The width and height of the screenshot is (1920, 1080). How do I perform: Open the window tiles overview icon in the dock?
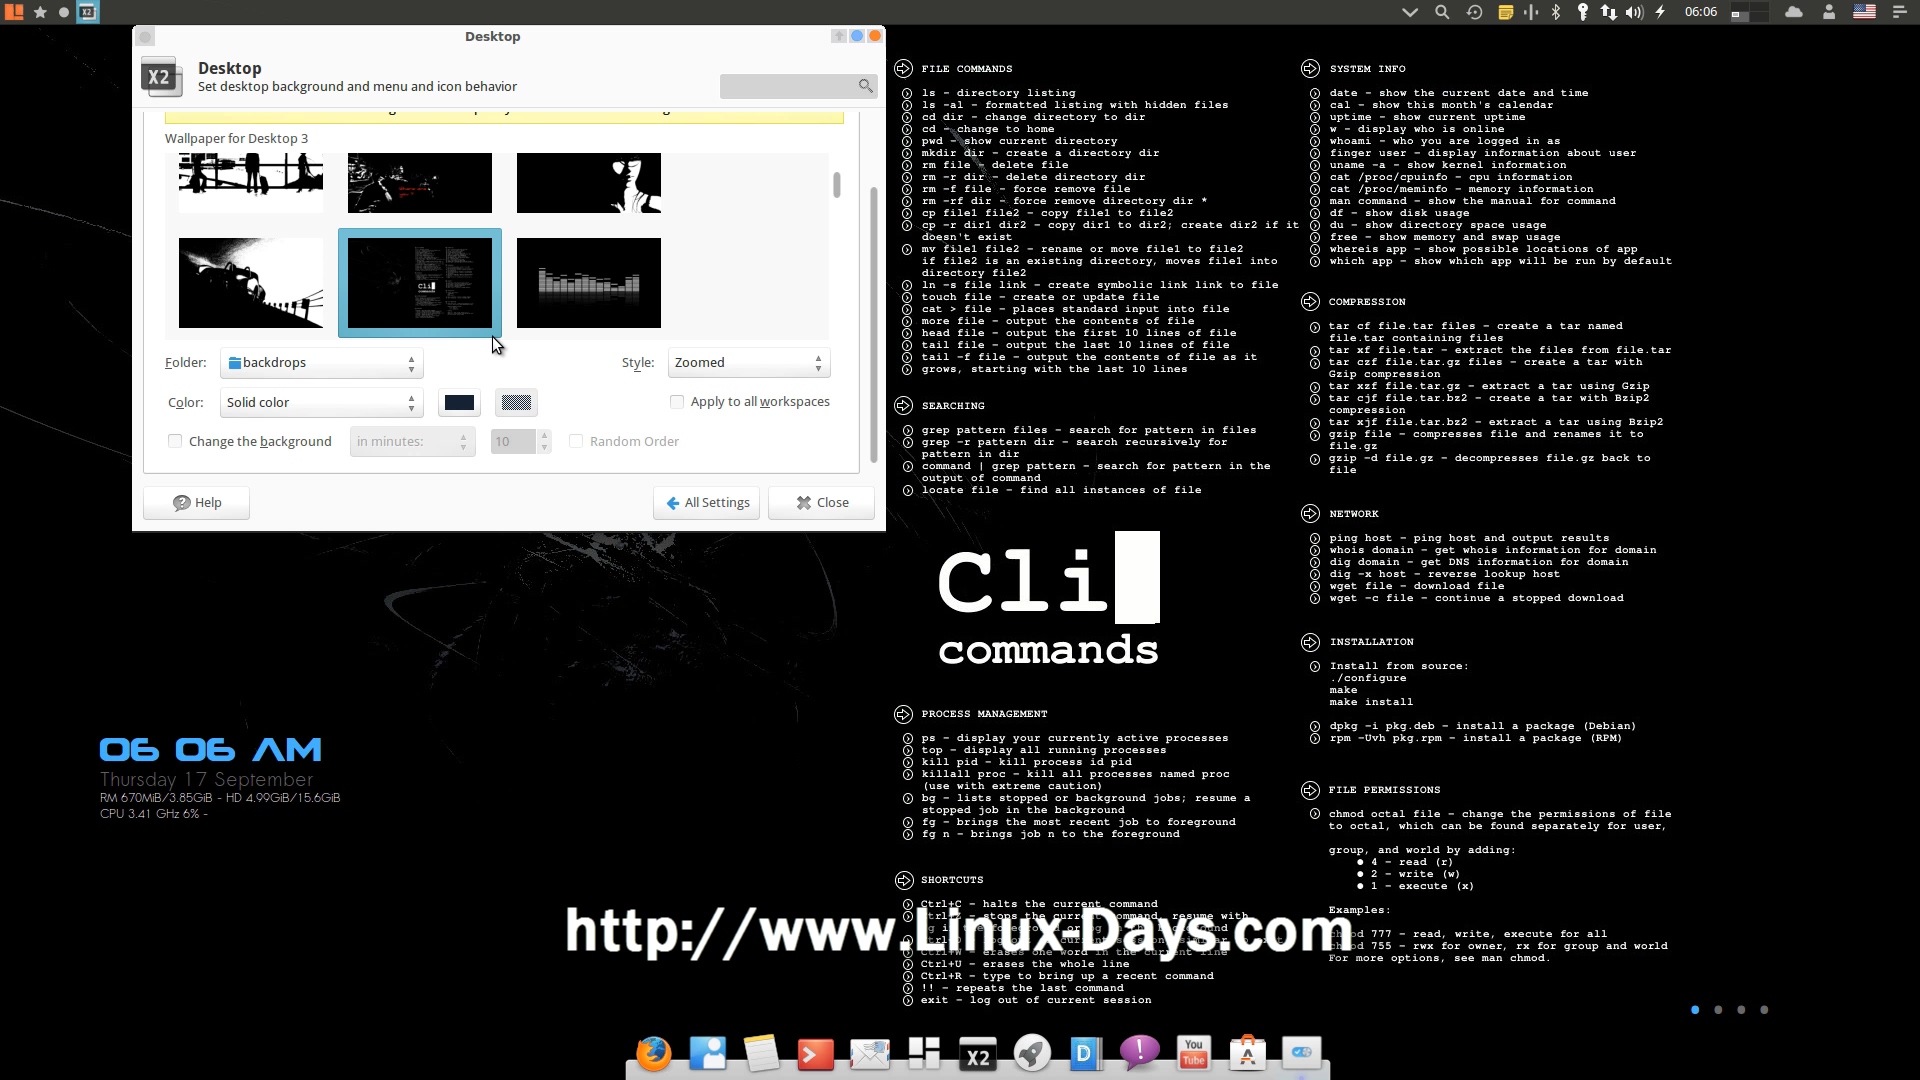(x=924, y=1053)
